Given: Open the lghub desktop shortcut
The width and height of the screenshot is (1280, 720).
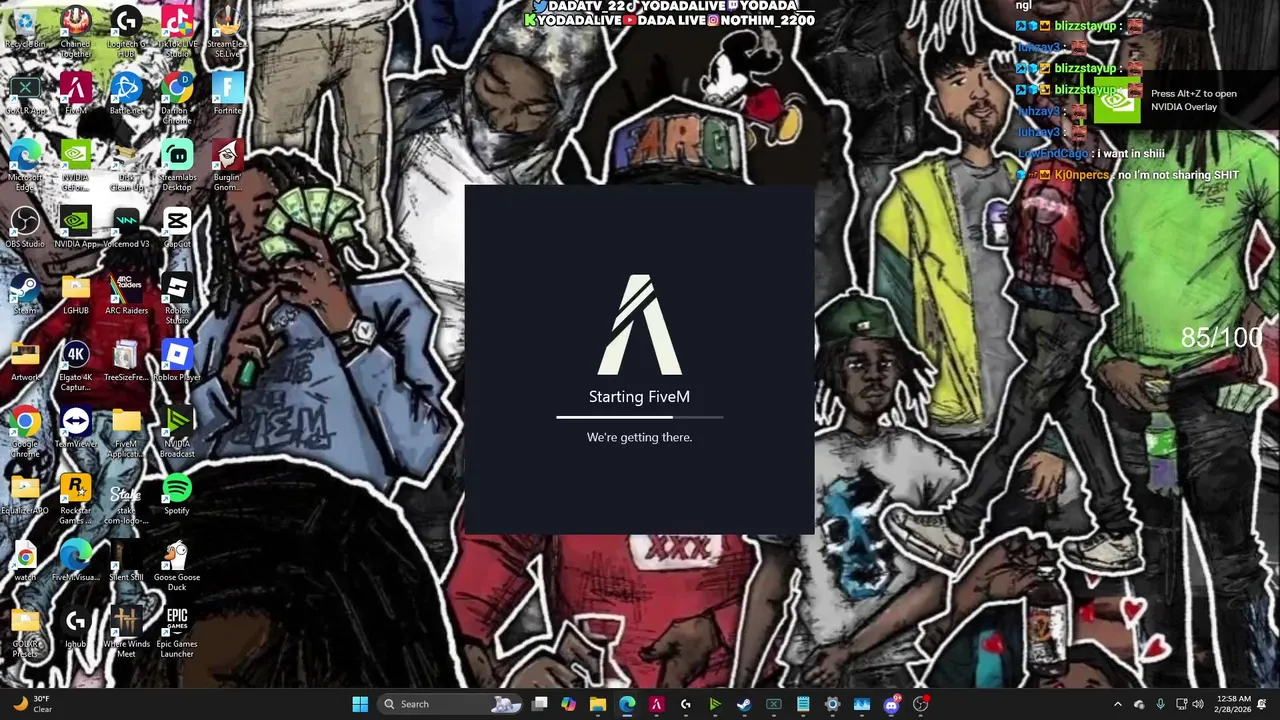Looking at the screenshot, I should pos(76,629).
